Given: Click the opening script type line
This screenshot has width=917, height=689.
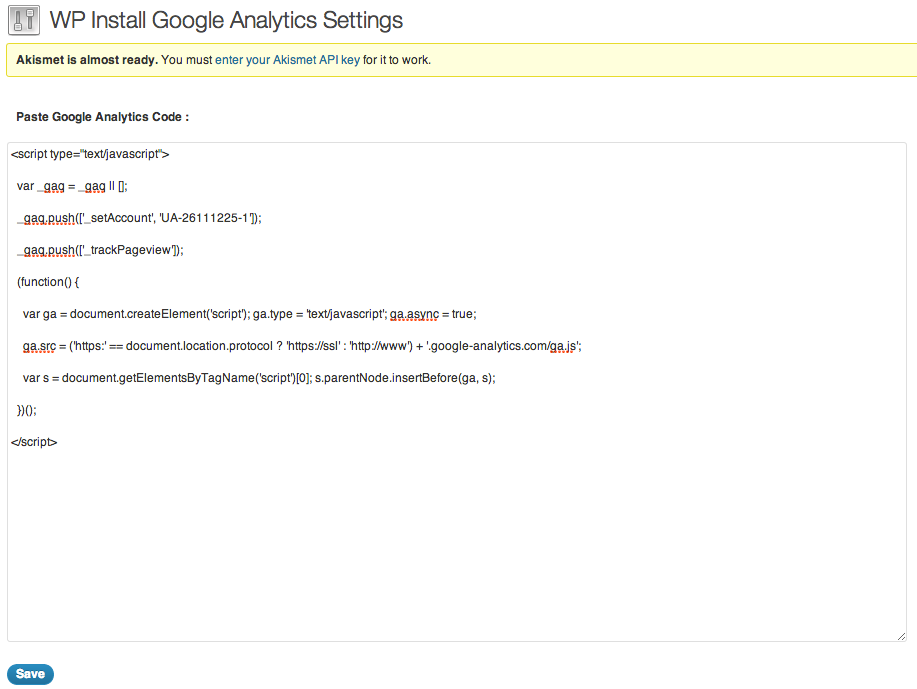Looking at the screenshot, I should click(x=90, y=154).
